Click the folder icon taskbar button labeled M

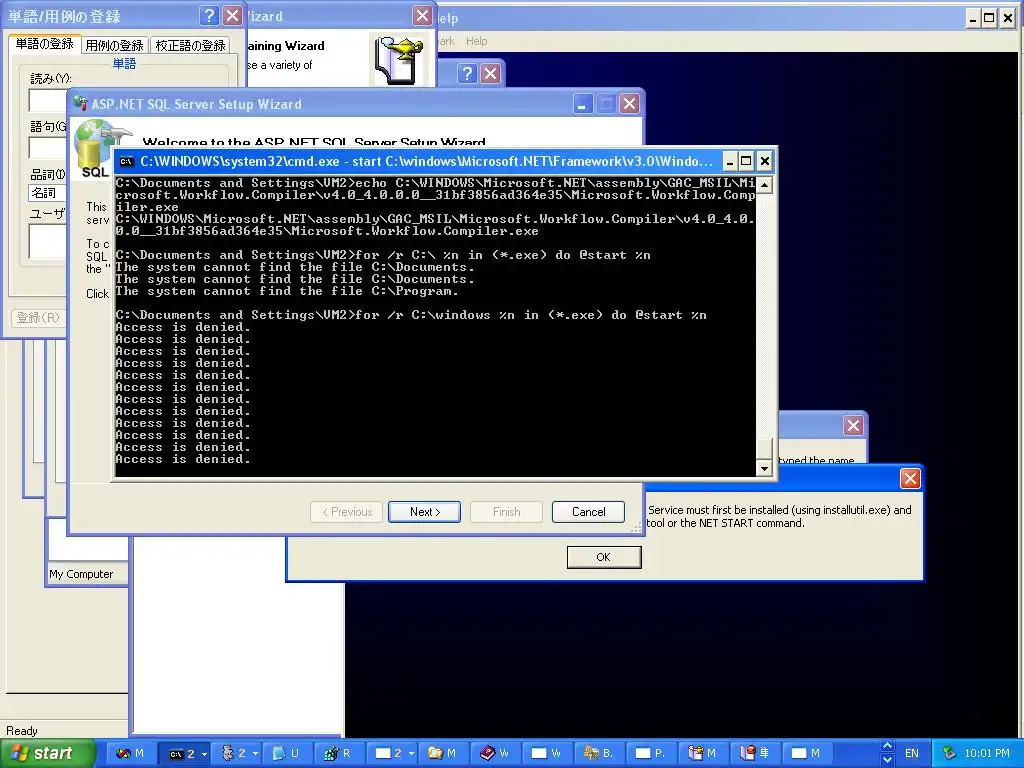click(x=442, y=754)
